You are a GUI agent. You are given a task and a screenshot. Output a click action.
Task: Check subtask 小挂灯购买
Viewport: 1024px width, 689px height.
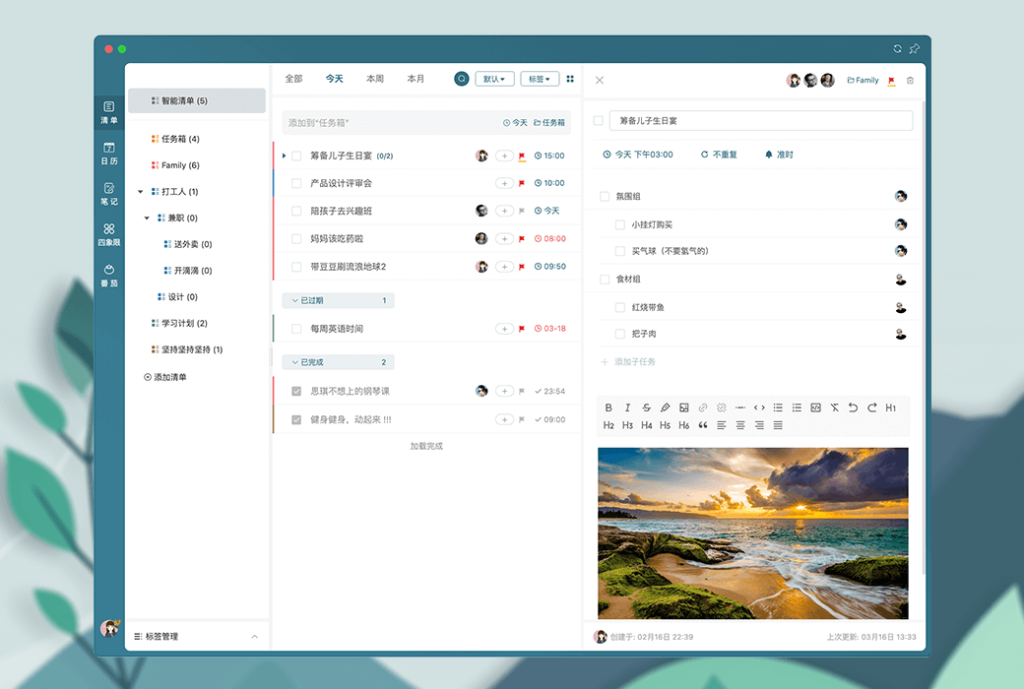click(x=620, y=225)
